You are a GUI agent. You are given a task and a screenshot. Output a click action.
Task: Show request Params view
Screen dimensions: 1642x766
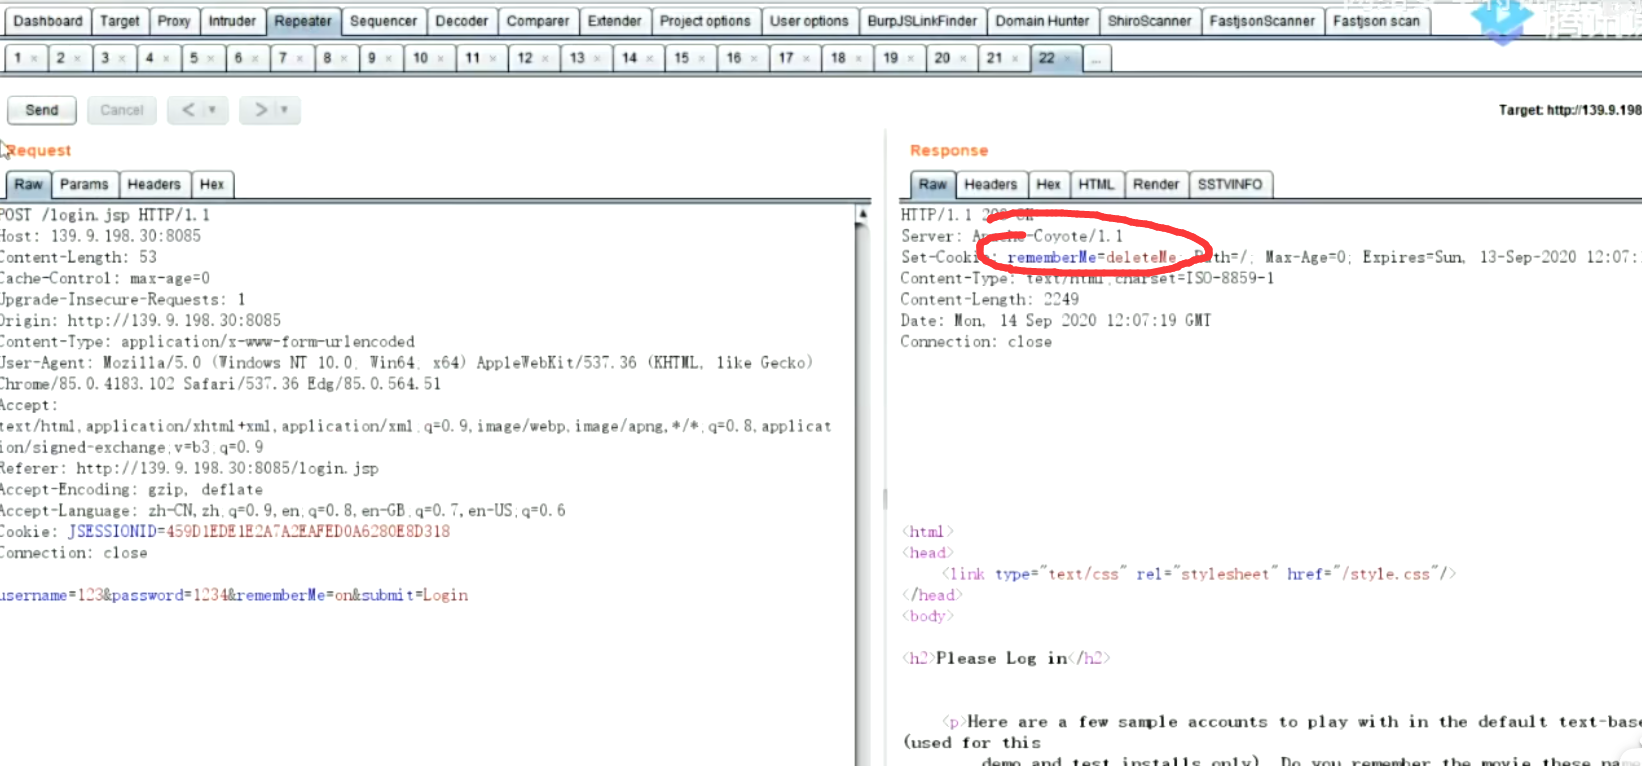[84, 184]
